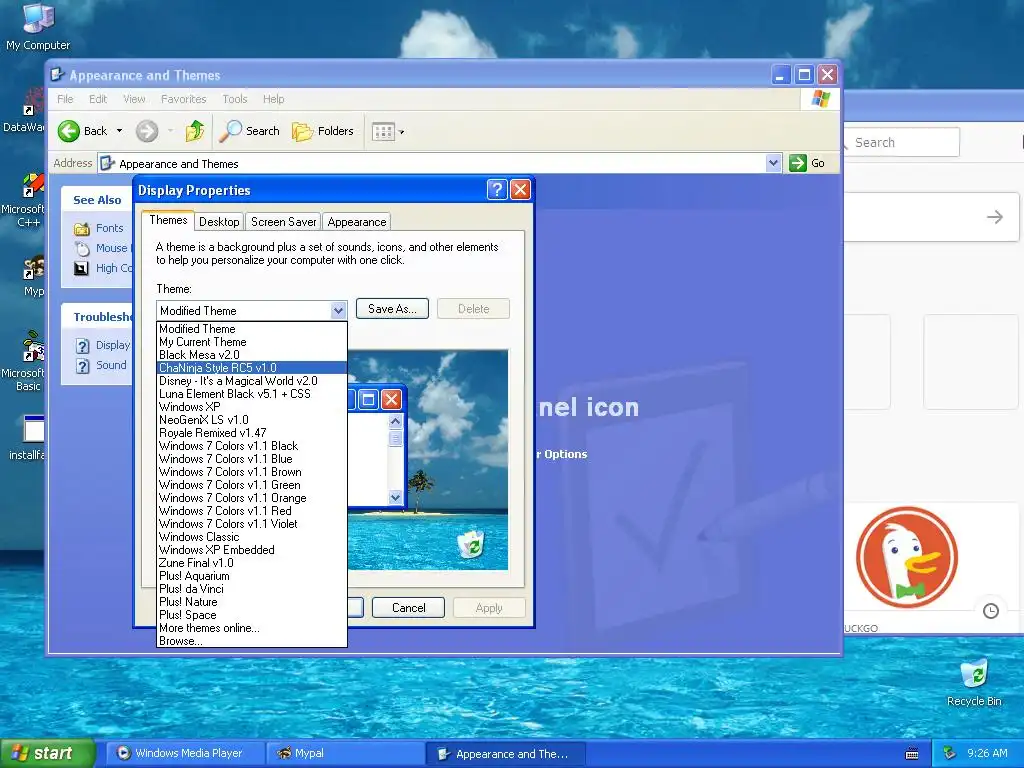Click the green Go arrow button
This screenshot has height=768, width=1024.
[797, 163]
